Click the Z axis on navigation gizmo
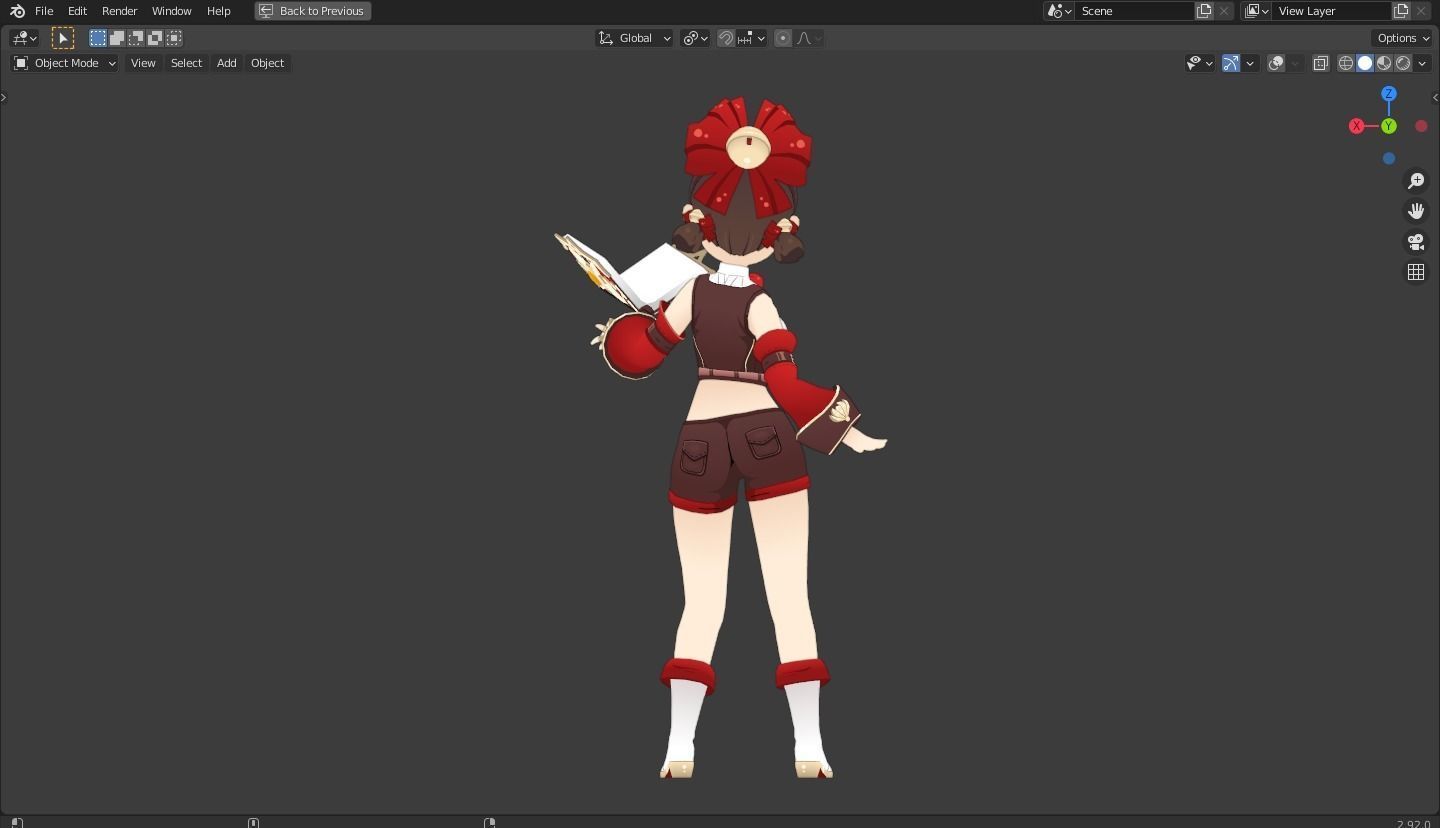 pyautogui.click(x=1388, y=93)
